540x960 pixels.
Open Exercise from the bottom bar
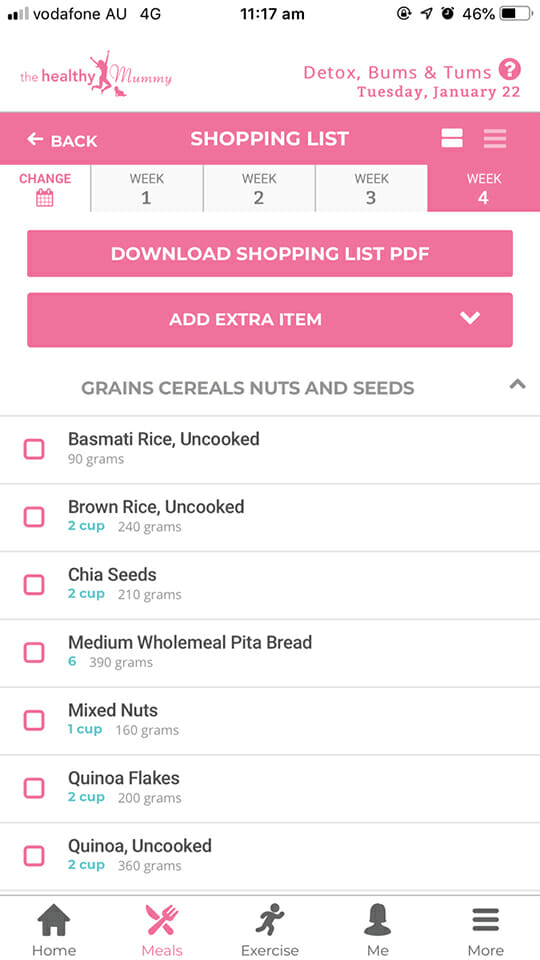269,930
